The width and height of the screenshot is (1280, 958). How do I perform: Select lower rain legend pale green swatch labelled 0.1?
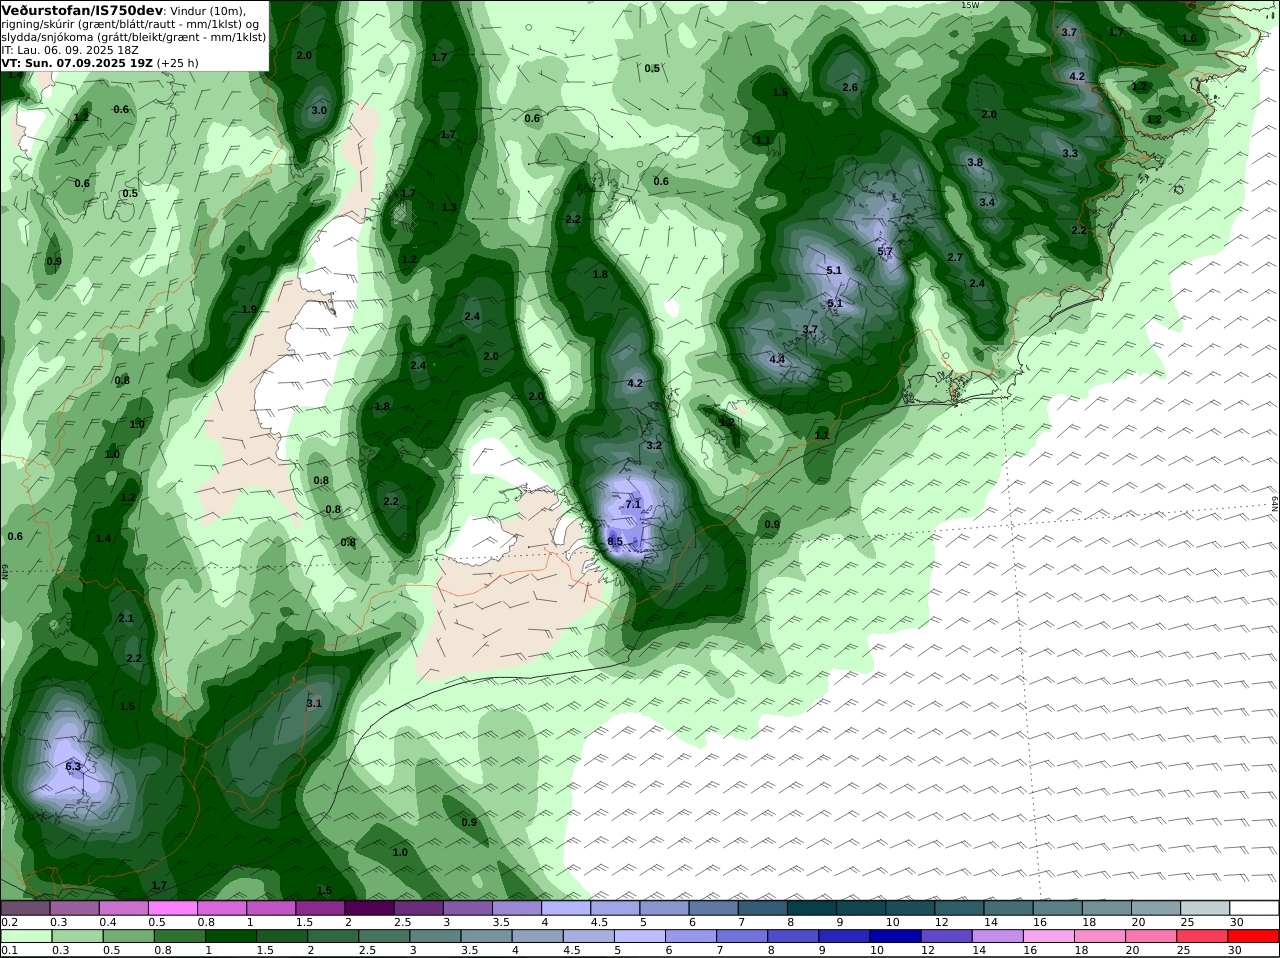tap(25, 937)
